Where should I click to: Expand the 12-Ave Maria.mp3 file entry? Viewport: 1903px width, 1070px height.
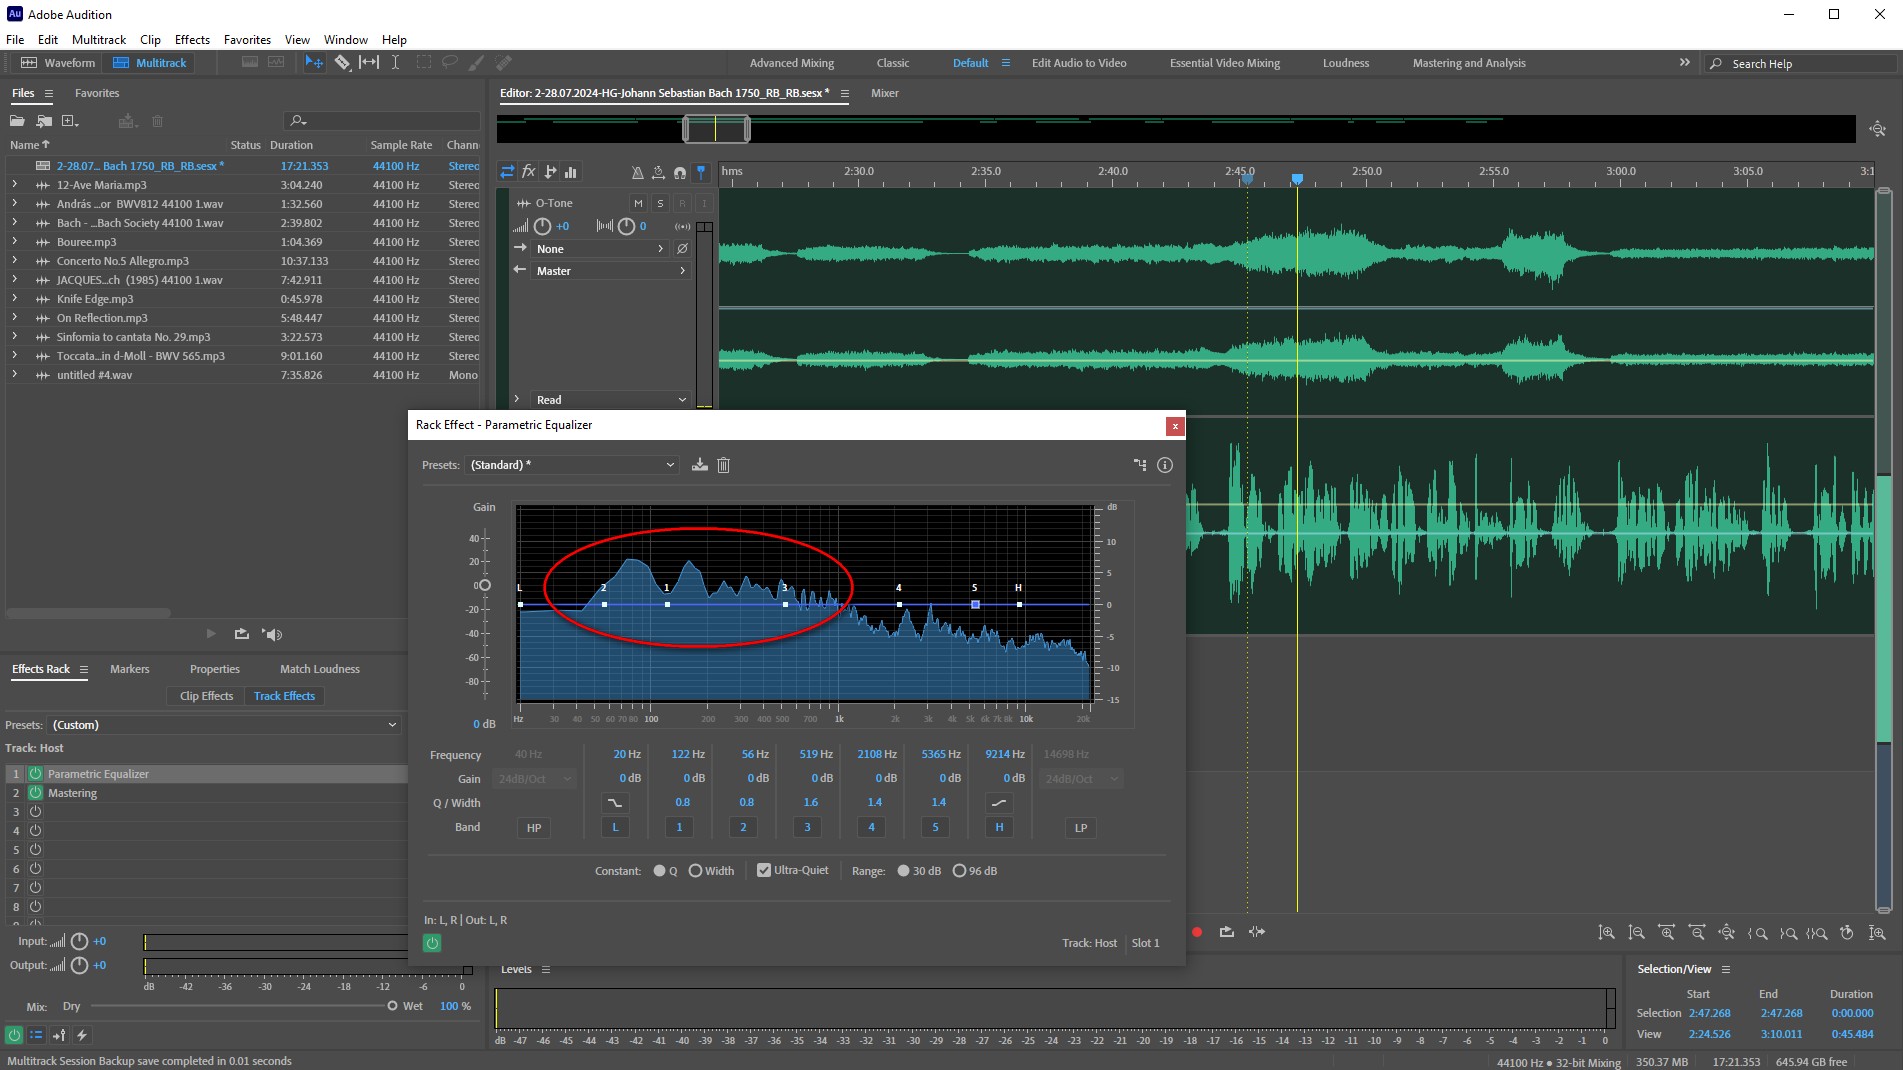14,185
